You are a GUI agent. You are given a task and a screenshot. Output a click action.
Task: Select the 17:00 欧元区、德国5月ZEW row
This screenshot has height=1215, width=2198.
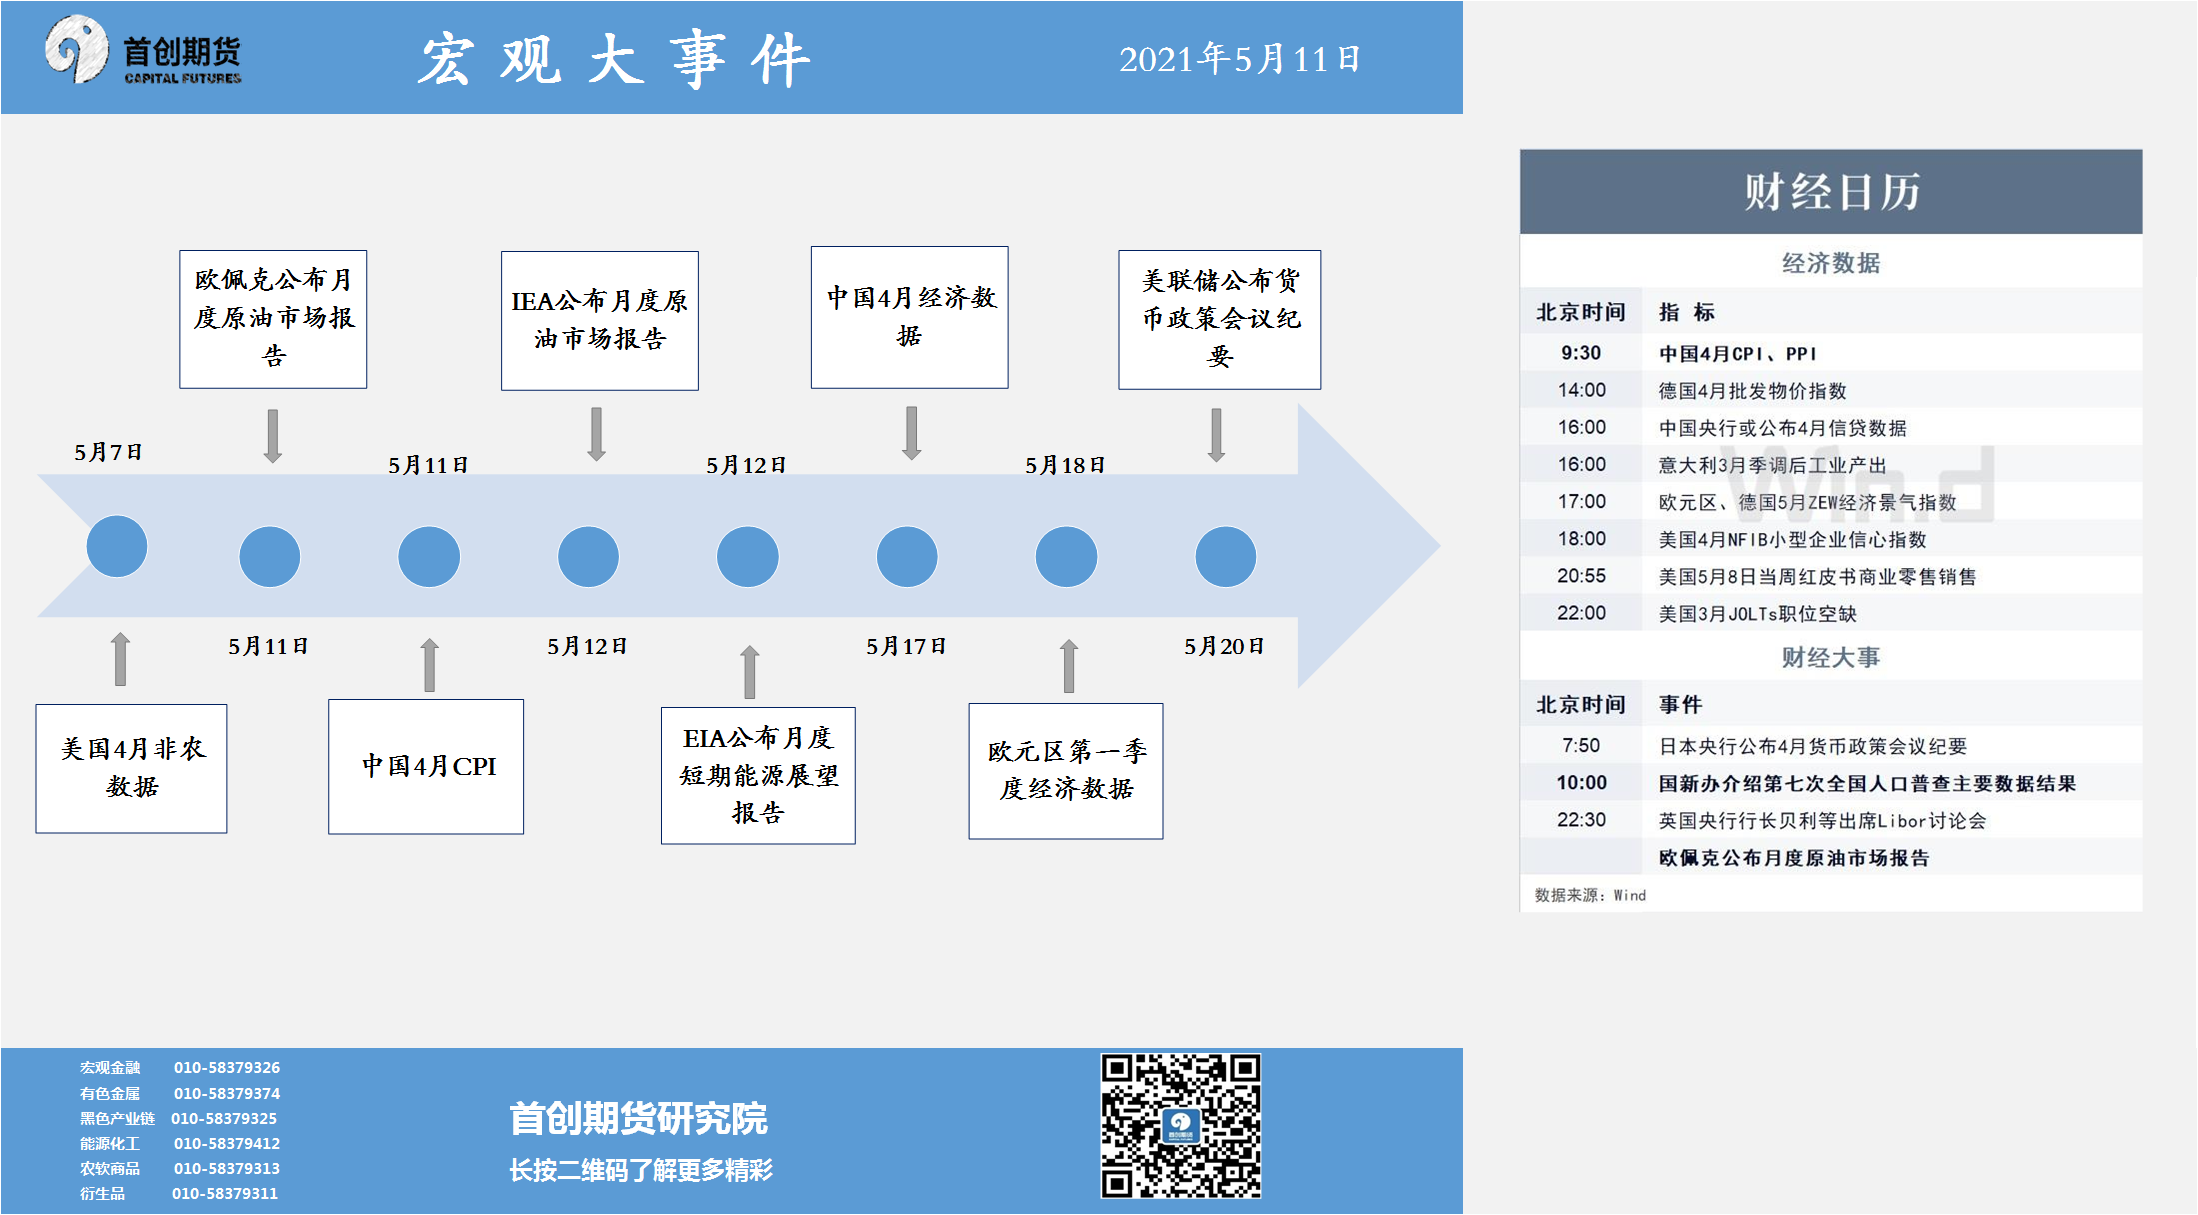1831,501
